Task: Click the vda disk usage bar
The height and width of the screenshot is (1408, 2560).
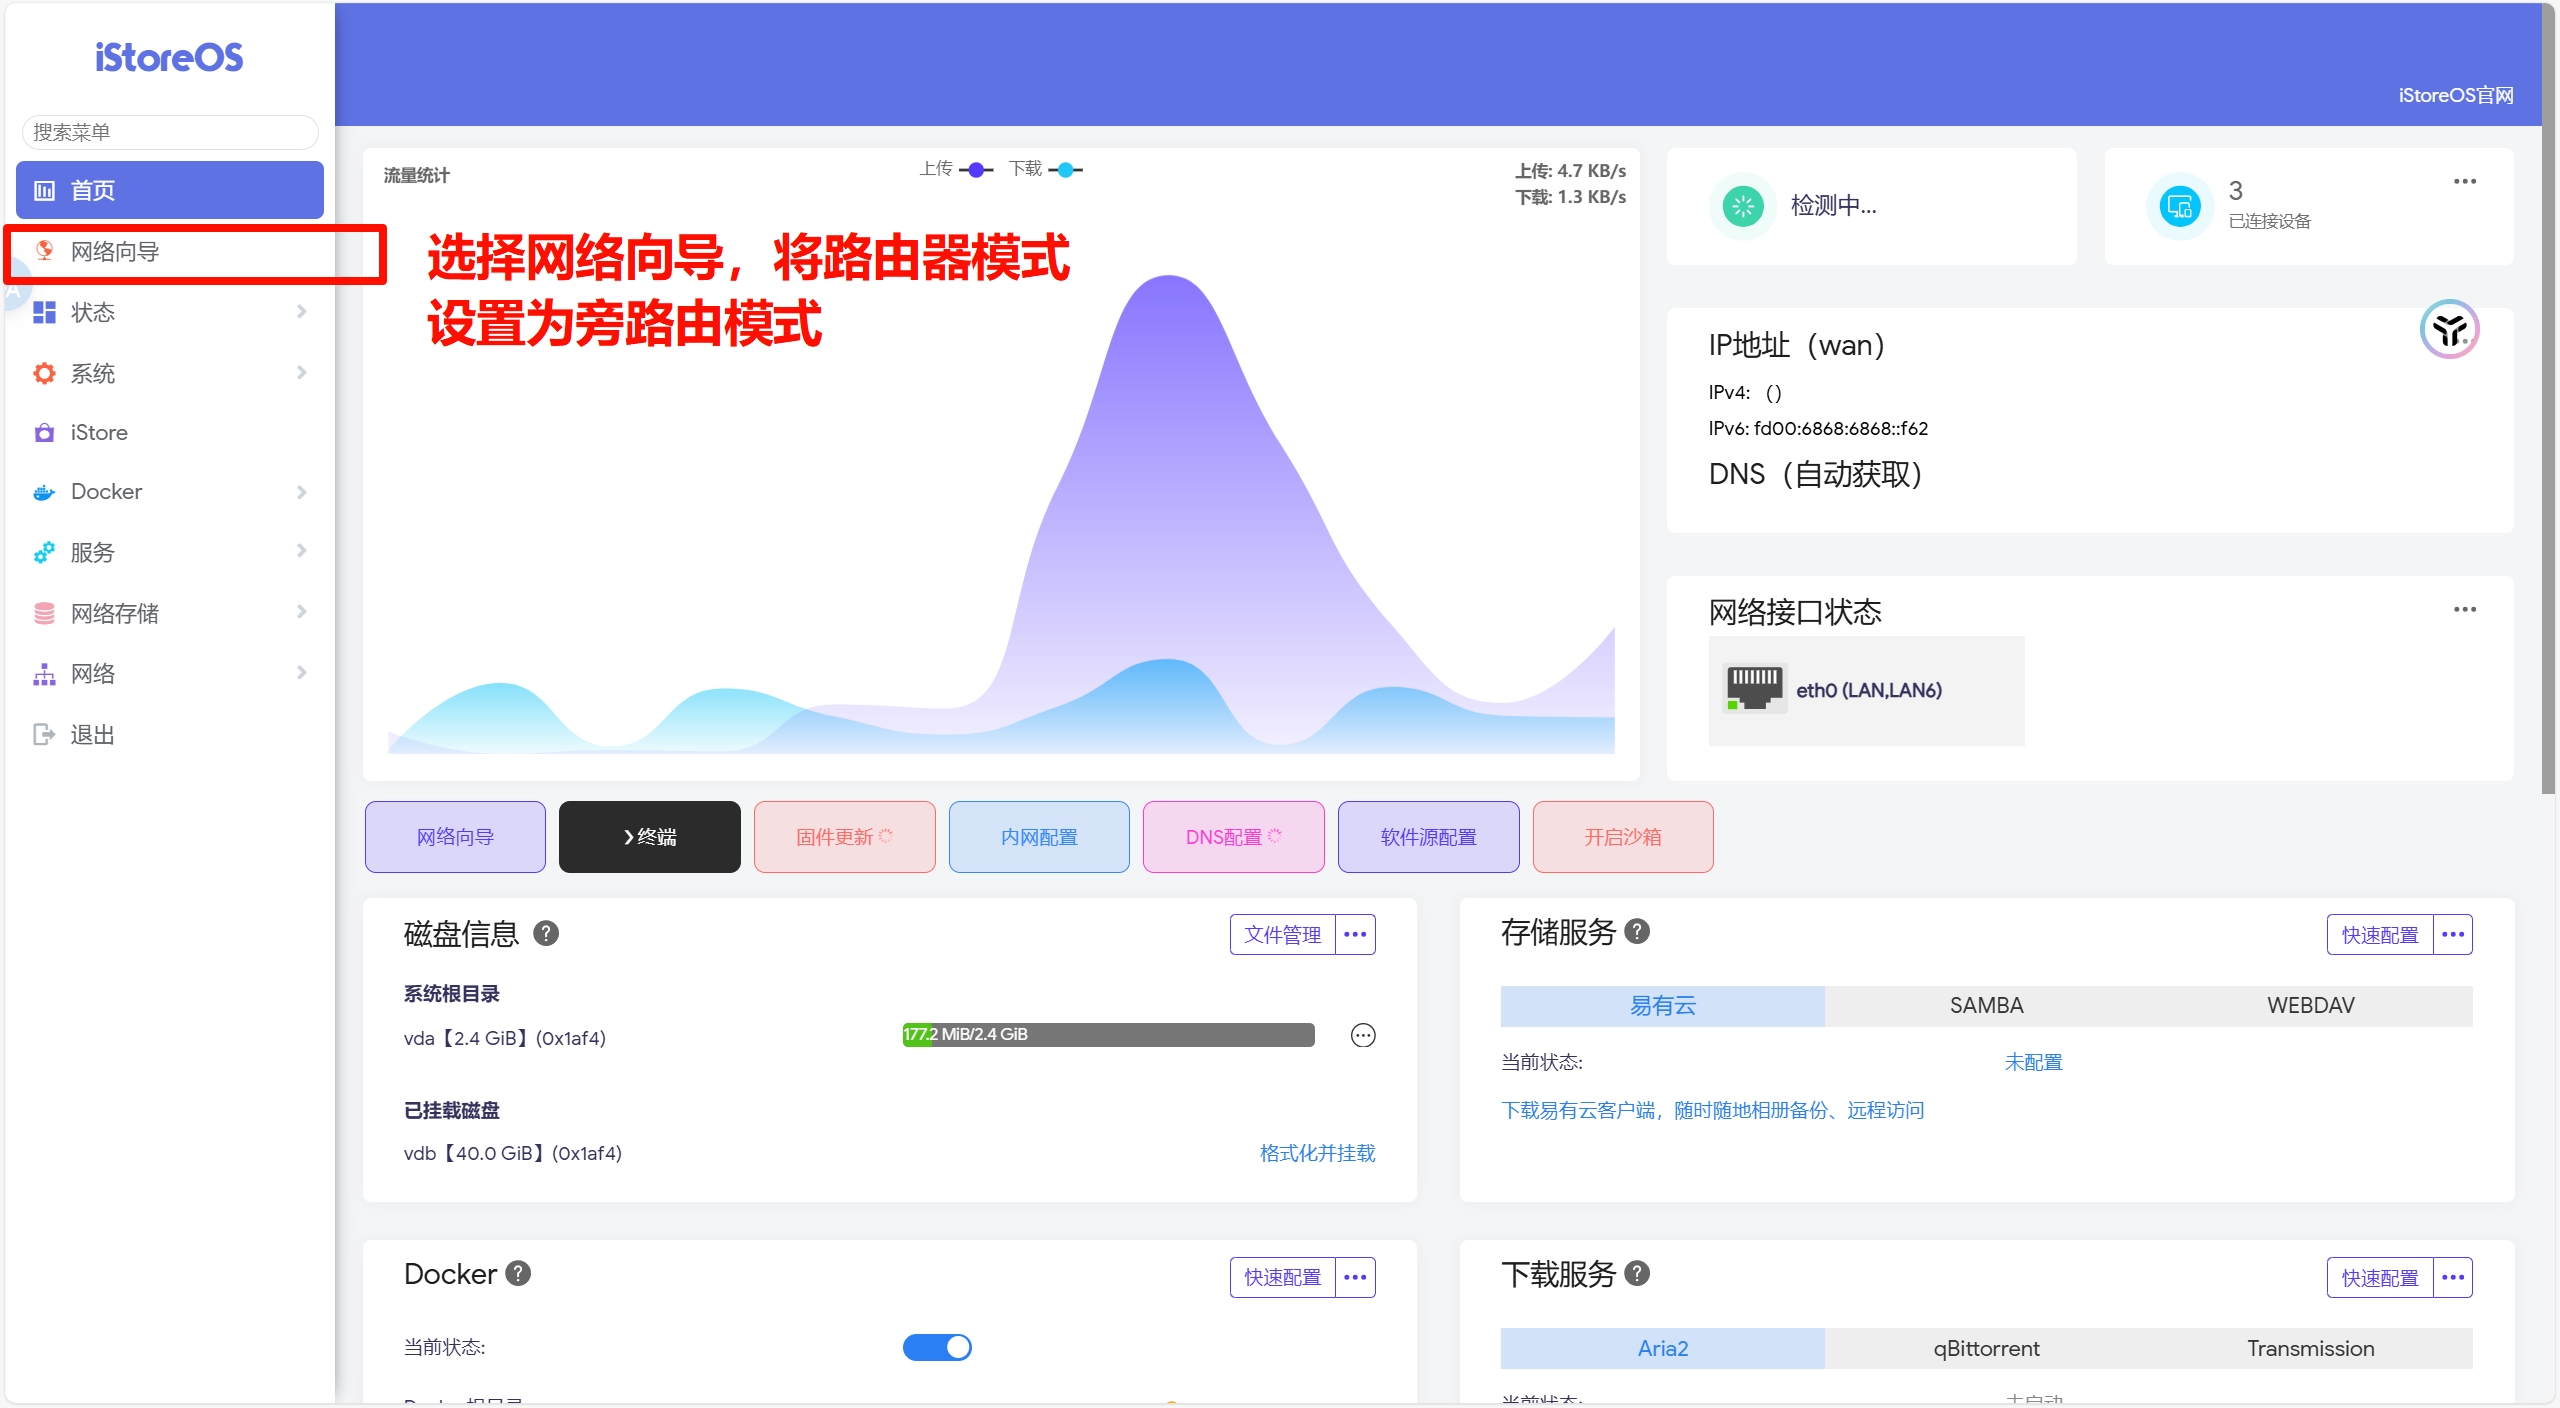Action: pyautogui.click(x=1108, y=1034)
